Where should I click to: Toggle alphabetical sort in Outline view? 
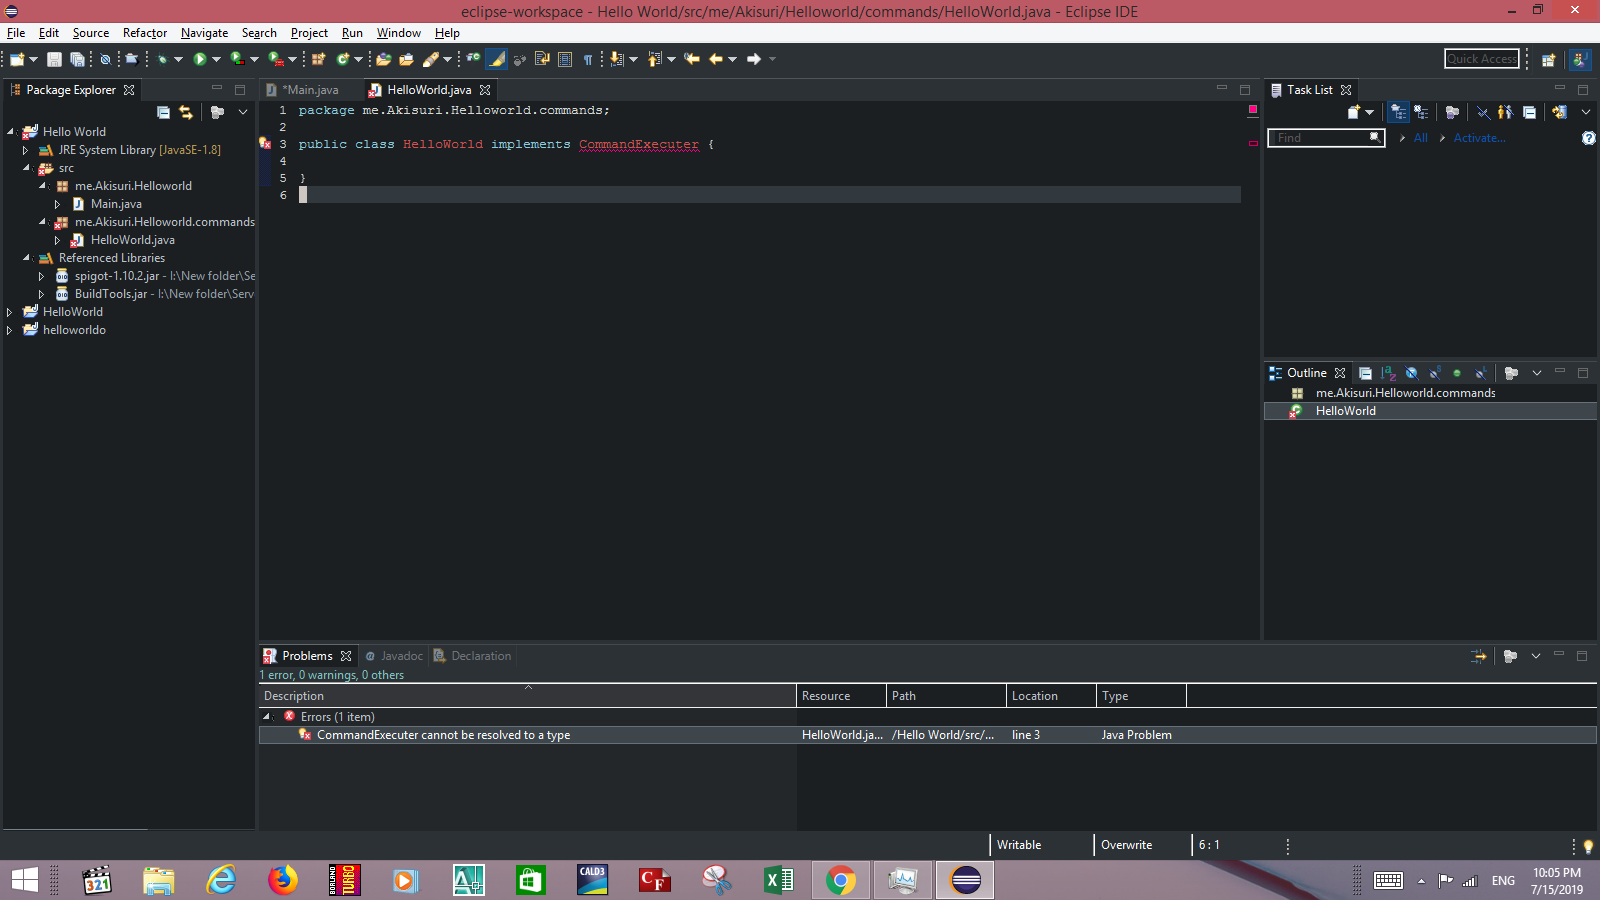point(1388,373)
